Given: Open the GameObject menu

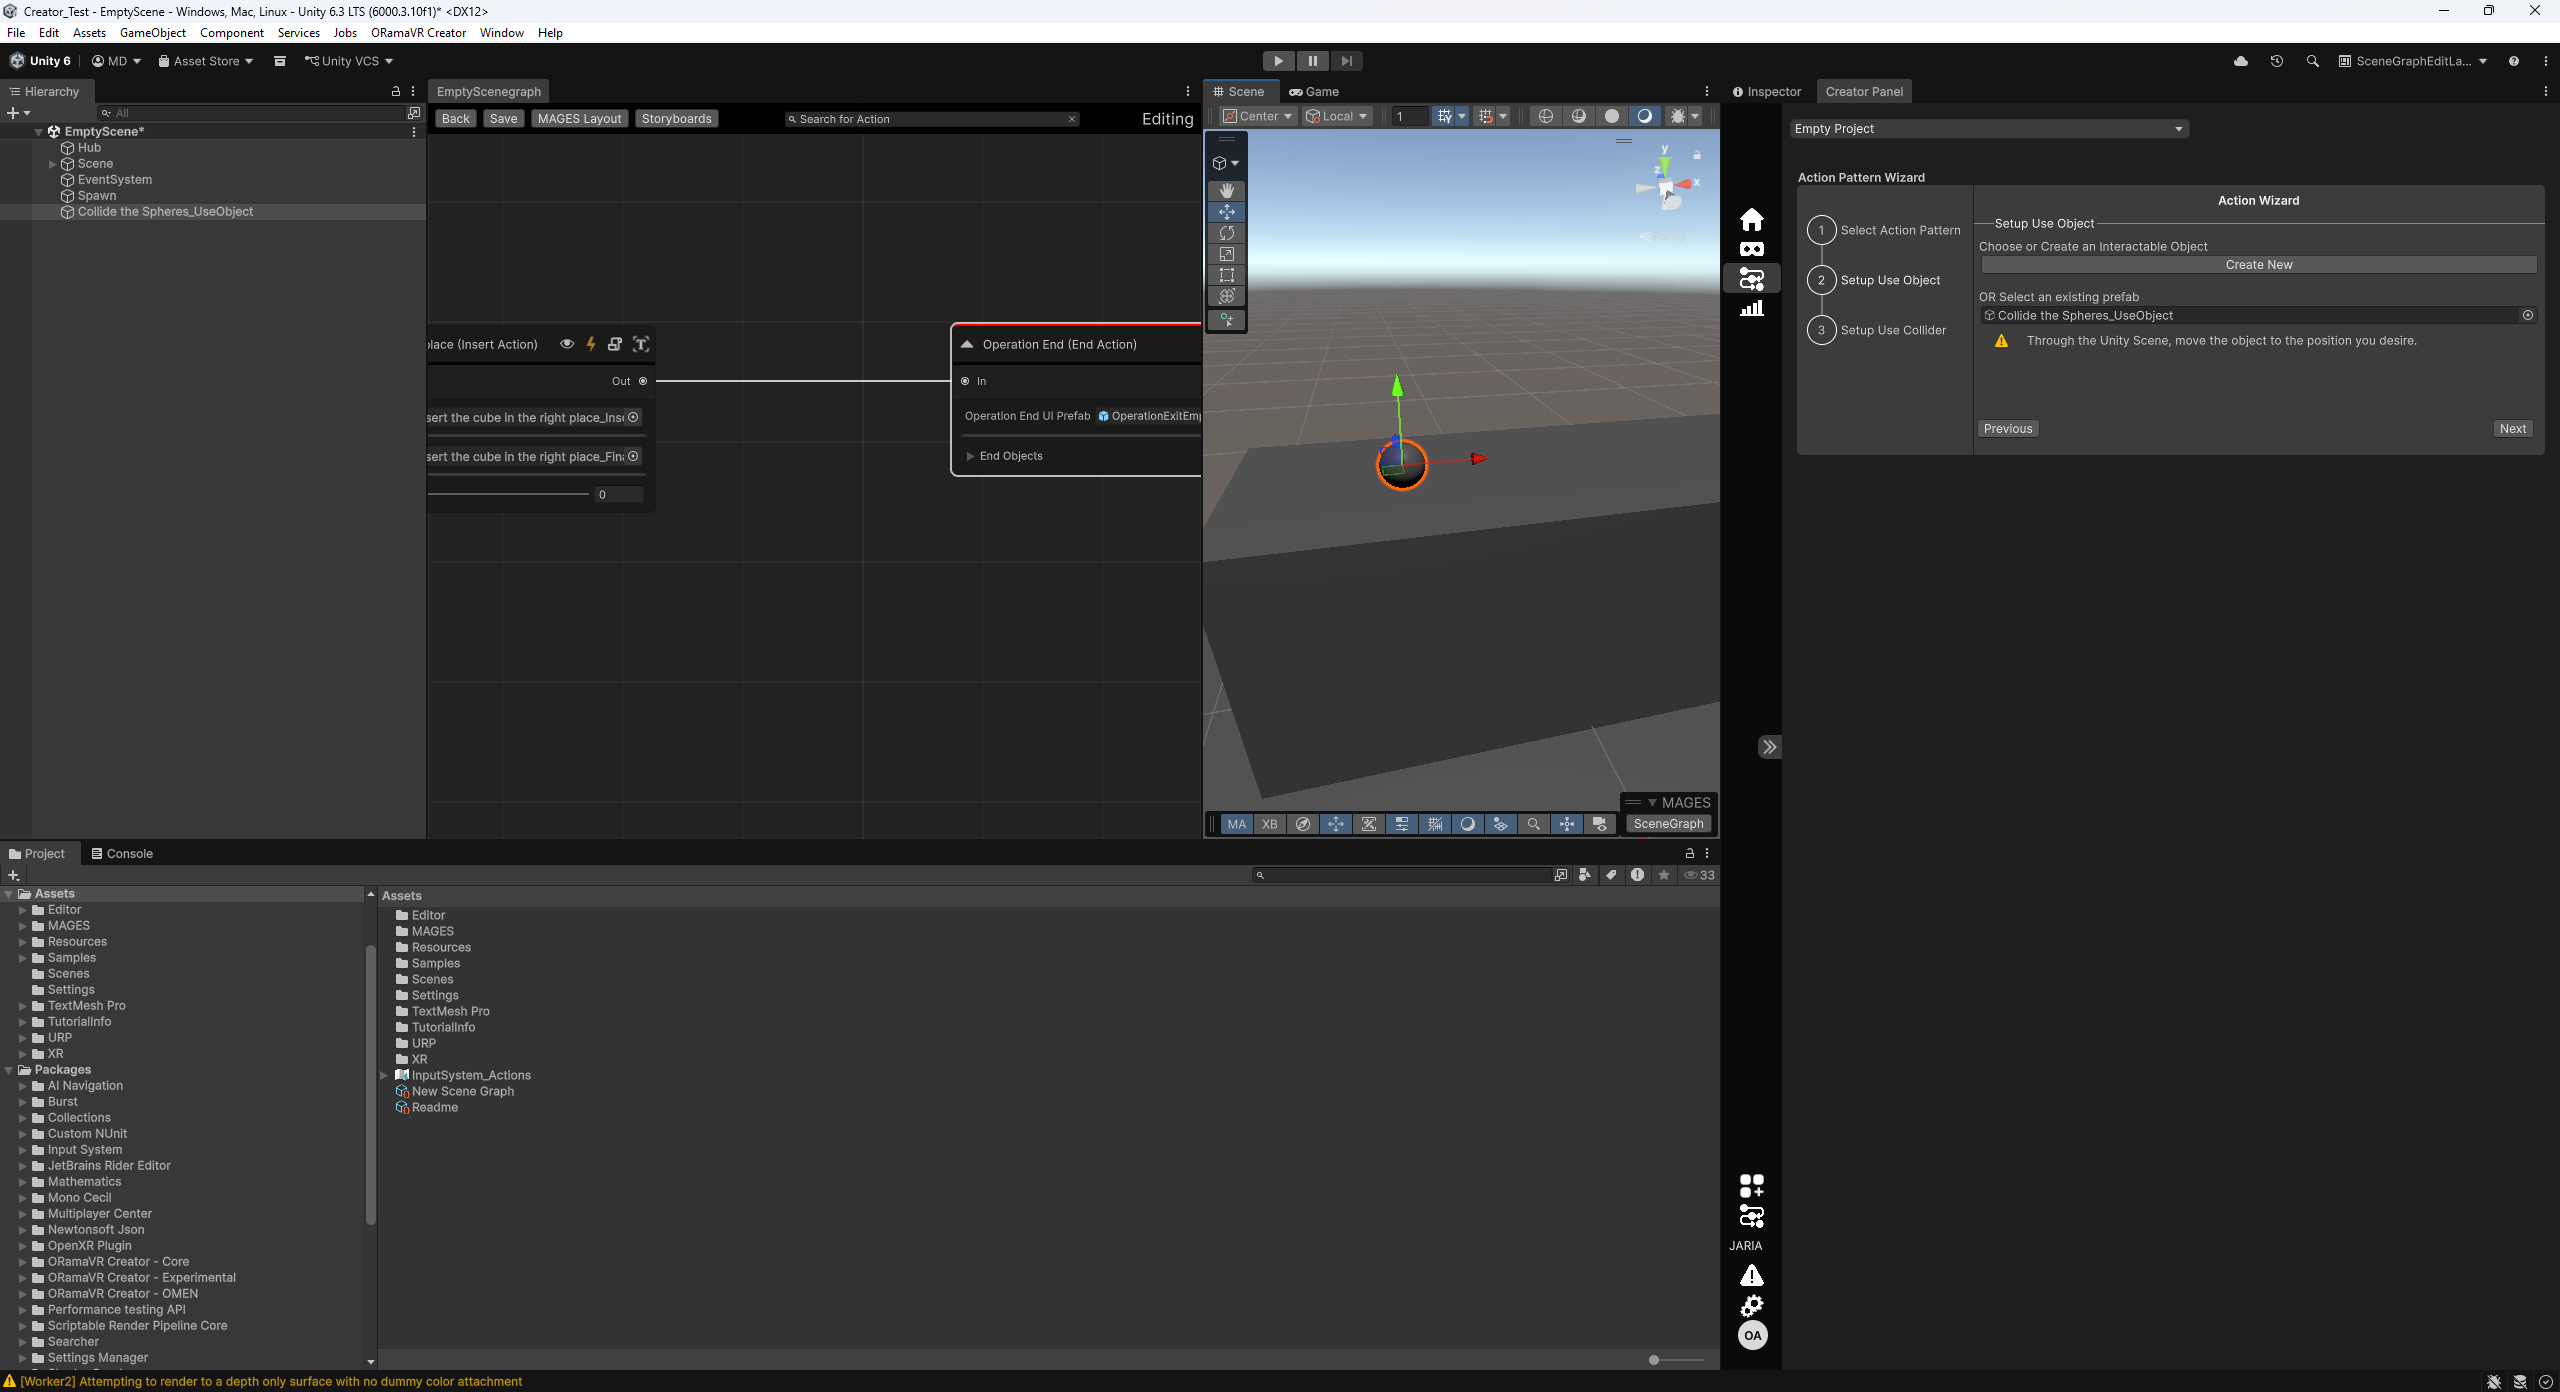Looking at the screenshot, I should click(x=153, y=33).
